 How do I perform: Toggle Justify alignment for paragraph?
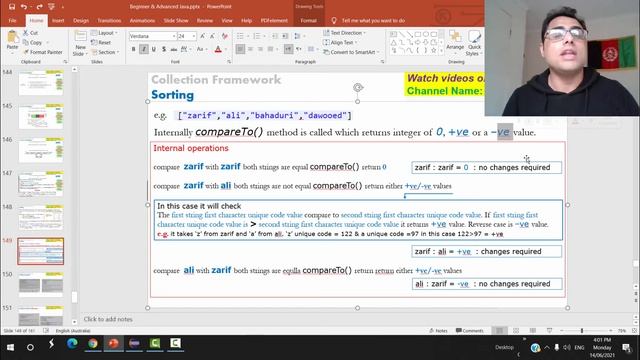pos(270,49)
